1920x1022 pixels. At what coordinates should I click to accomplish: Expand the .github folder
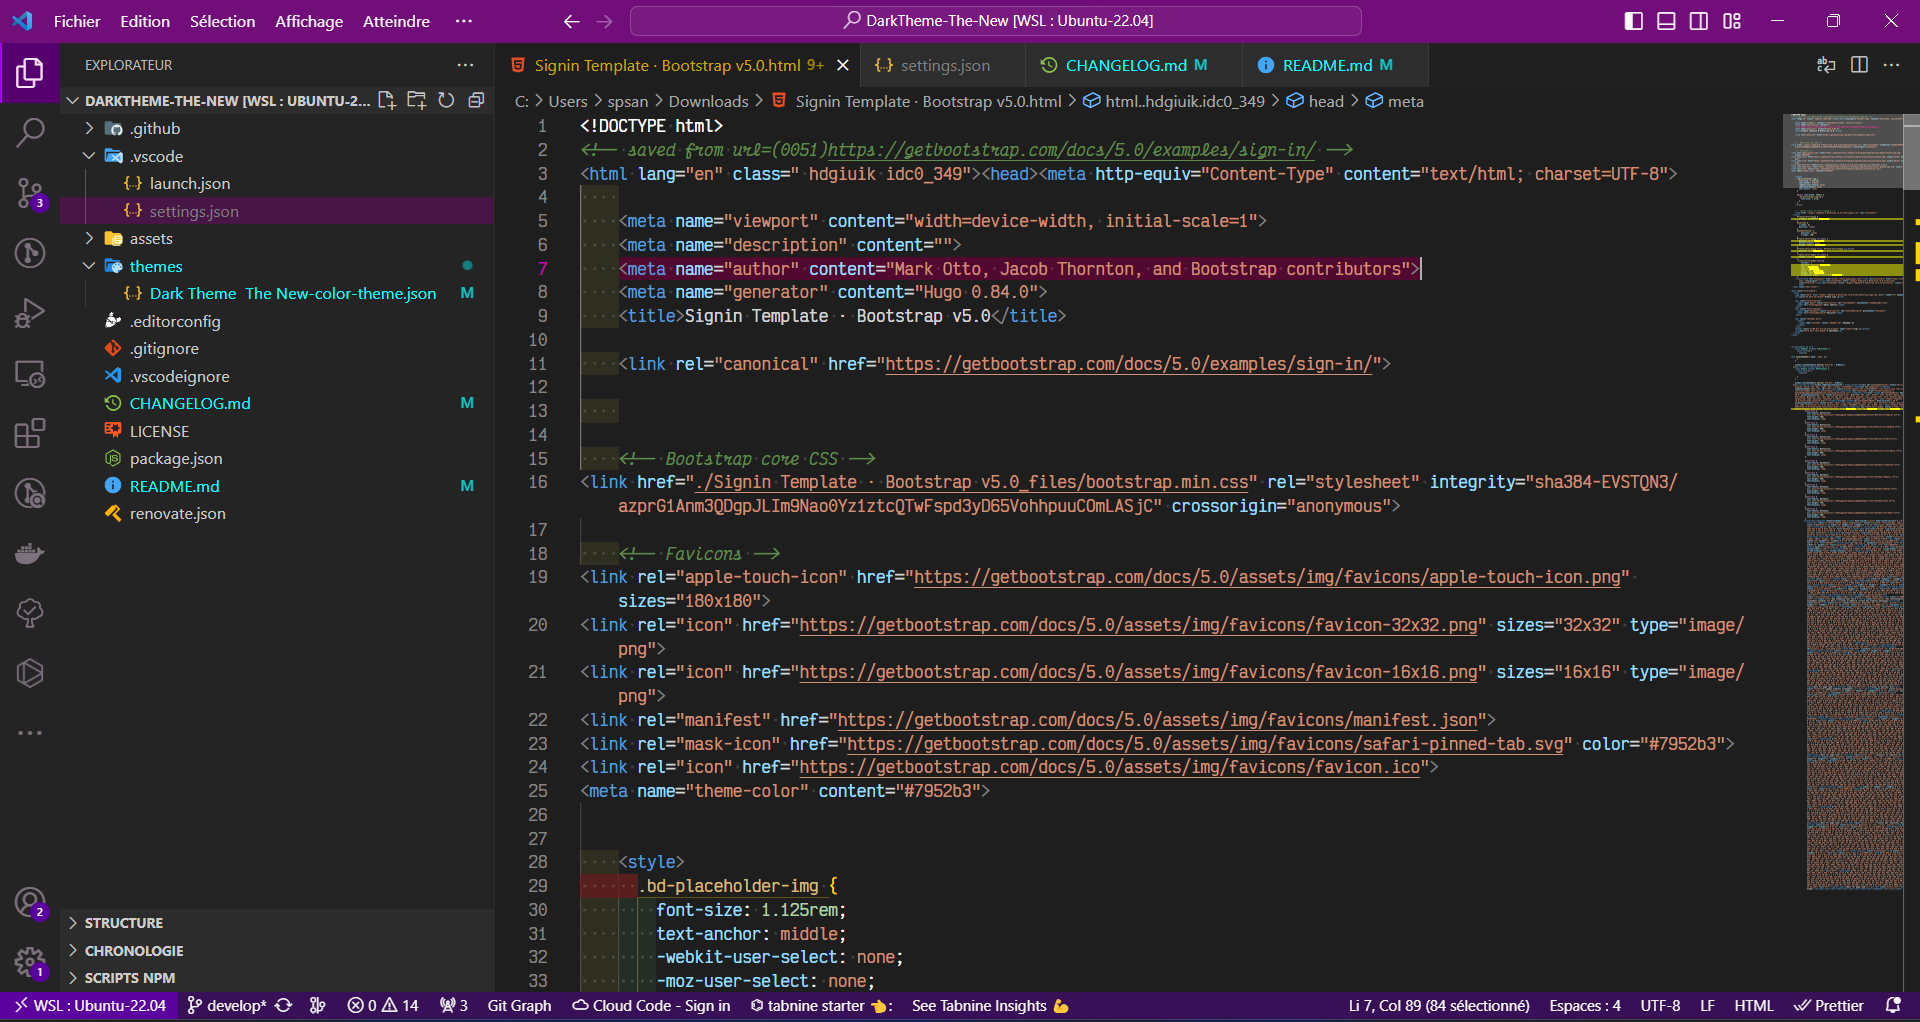click(277, 128)
